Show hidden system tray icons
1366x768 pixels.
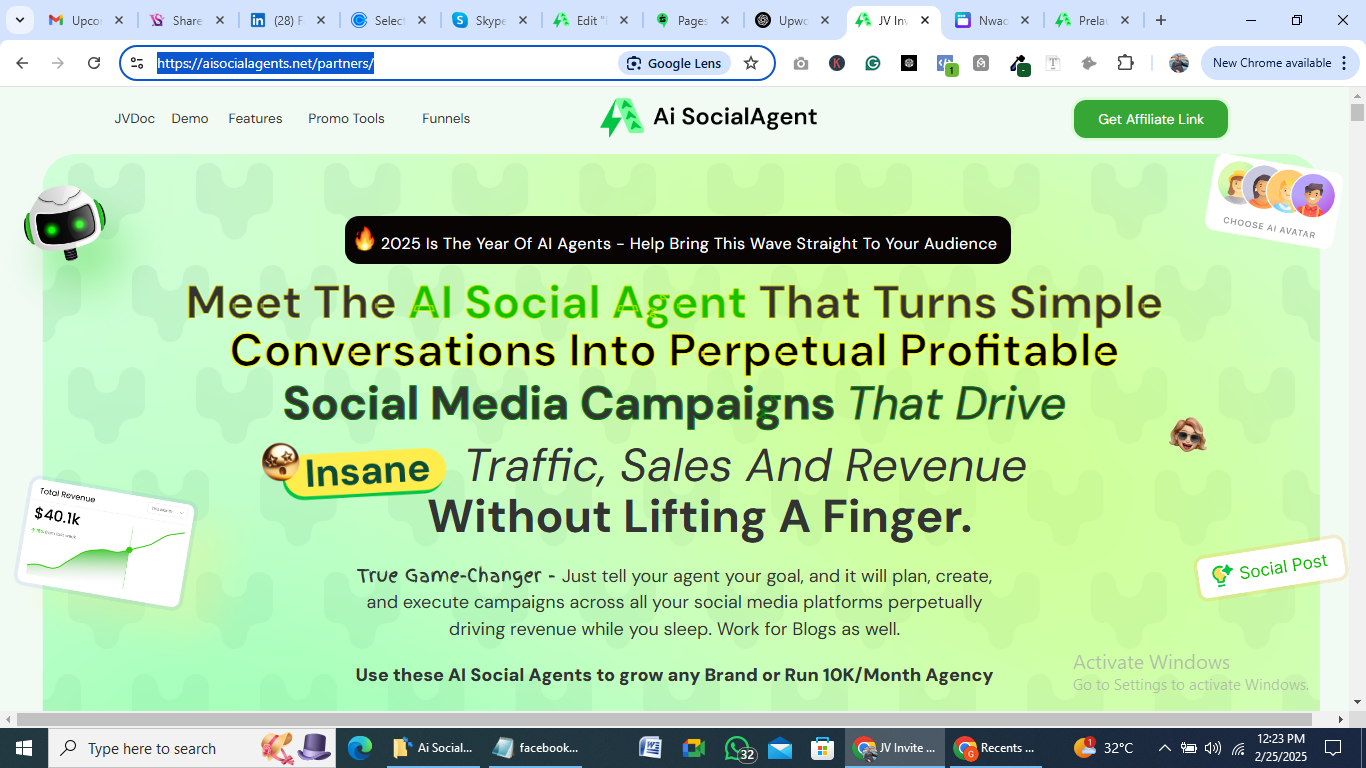[x=1164, y=748]
